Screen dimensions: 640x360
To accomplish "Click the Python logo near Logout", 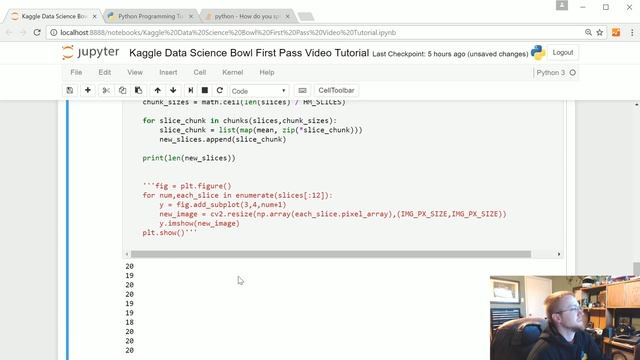I will click(x=538, y=53).
